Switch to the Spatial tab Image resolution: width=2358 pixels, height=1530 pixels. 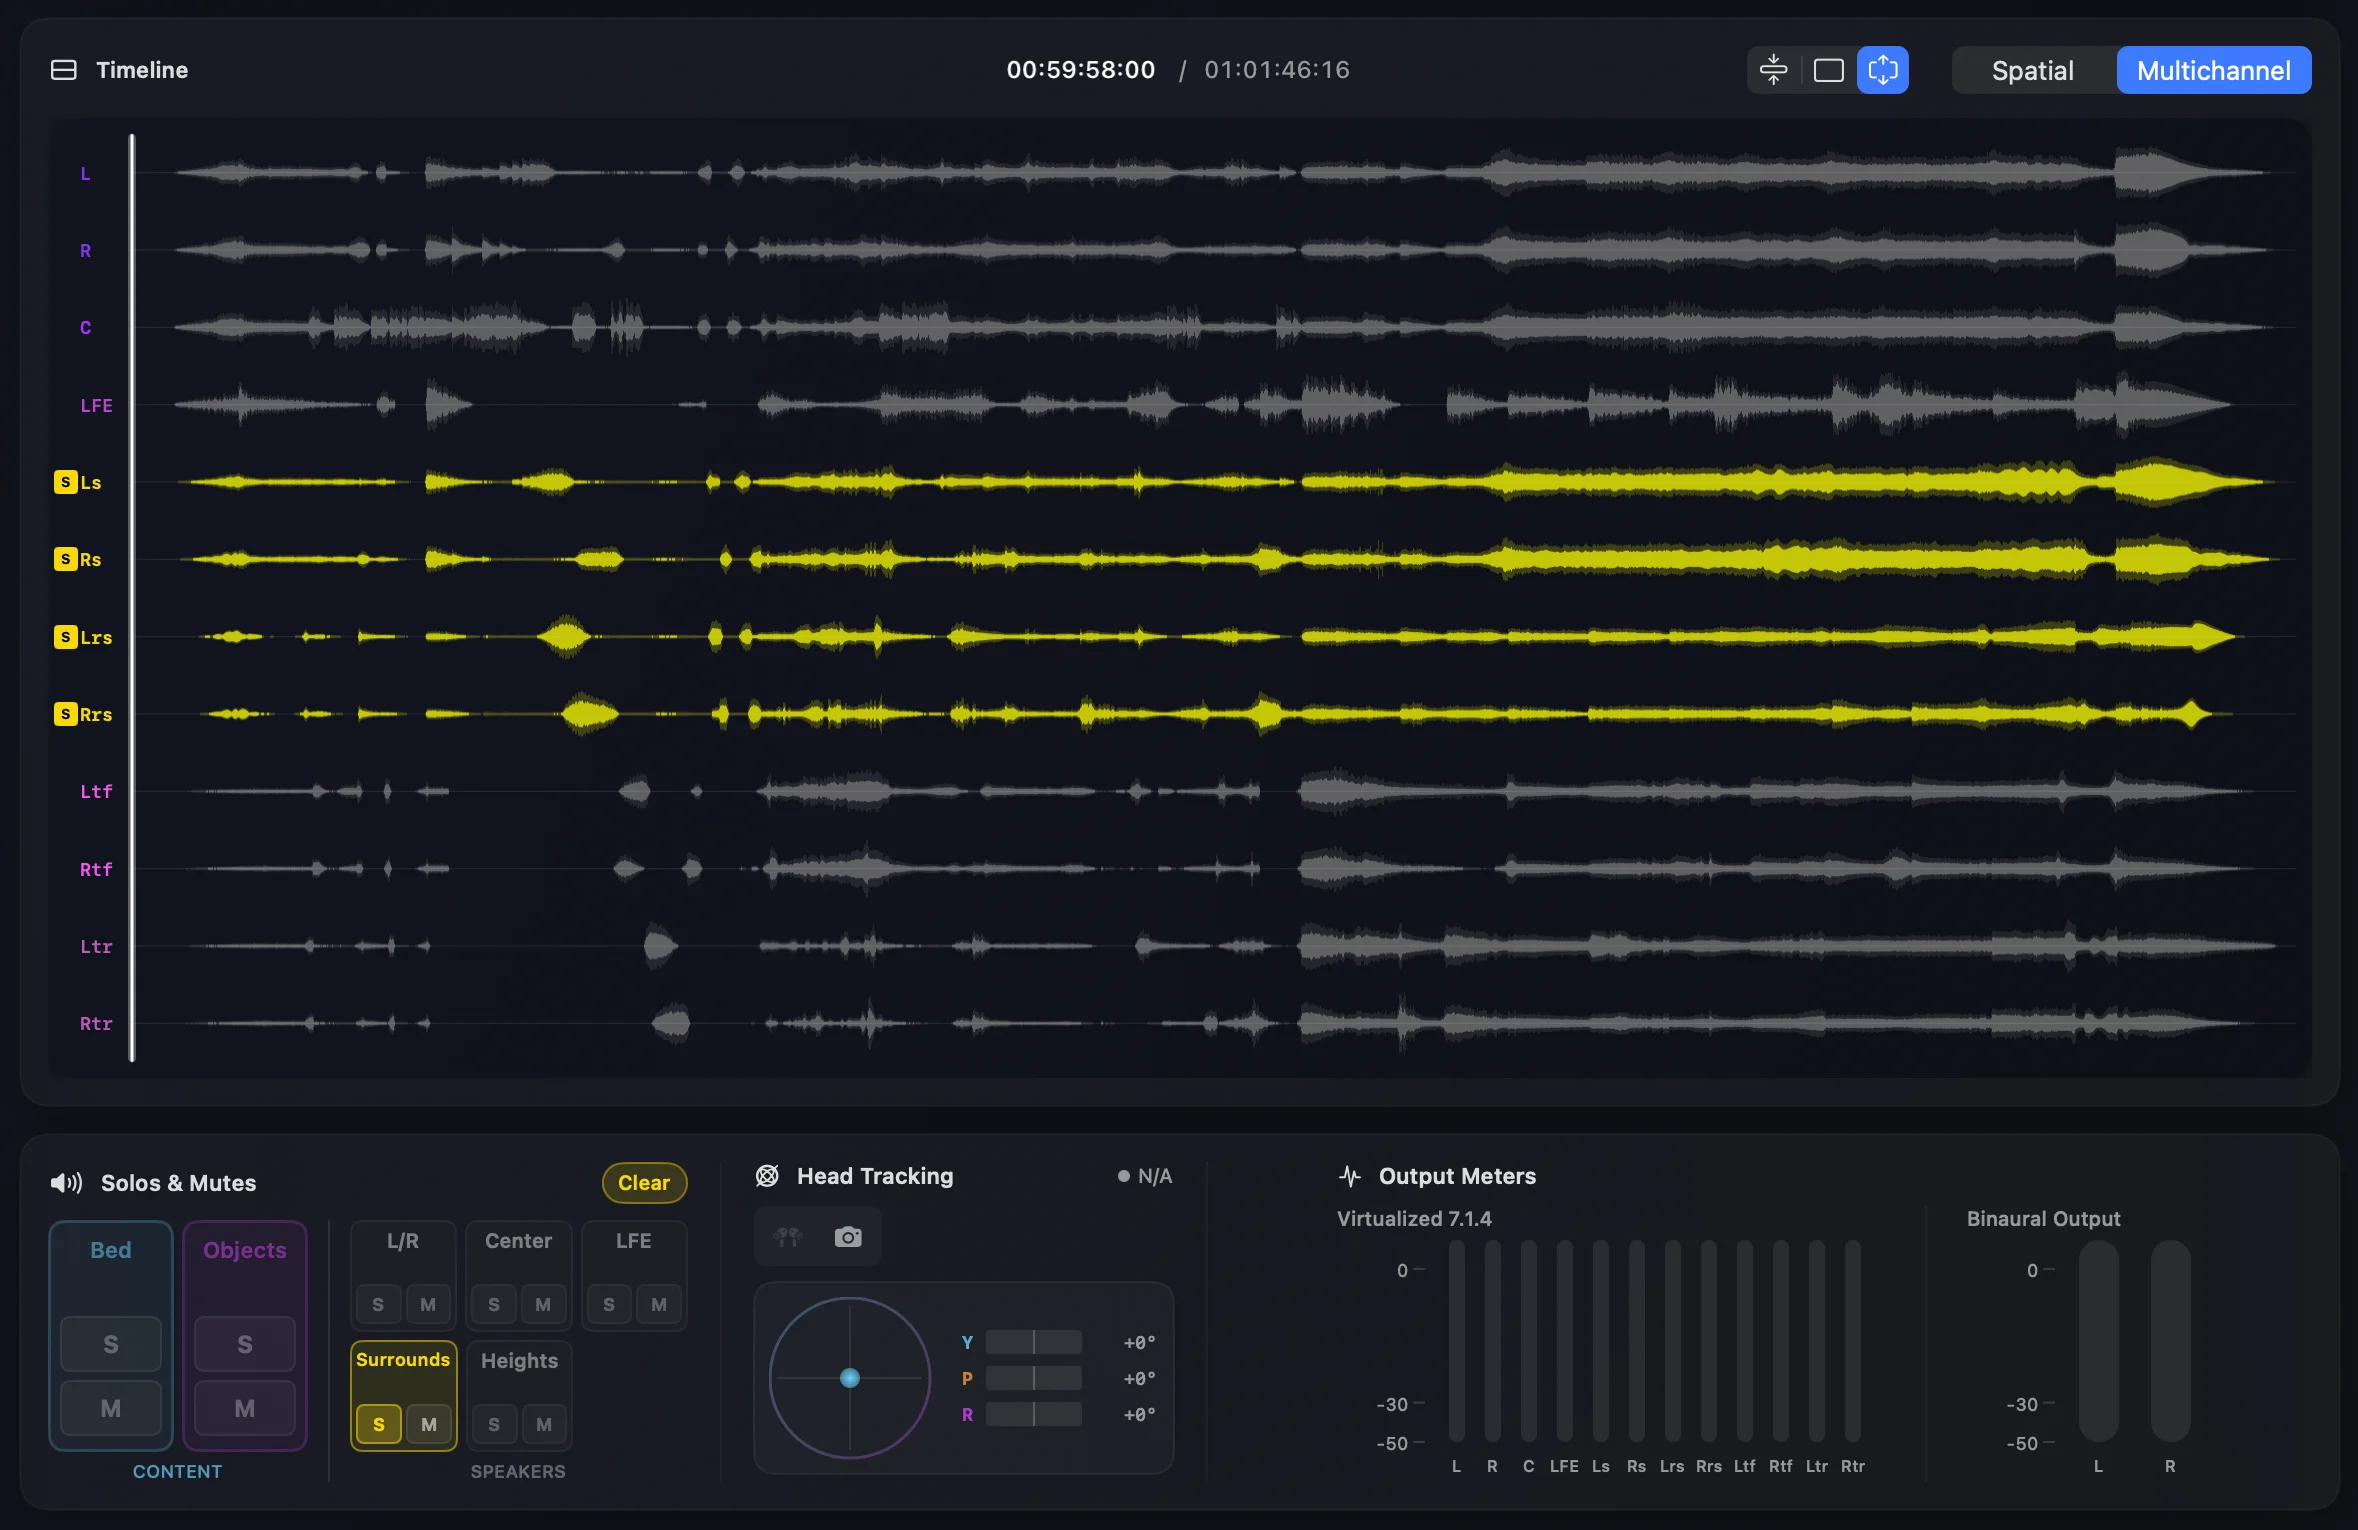coord(2032,69)
